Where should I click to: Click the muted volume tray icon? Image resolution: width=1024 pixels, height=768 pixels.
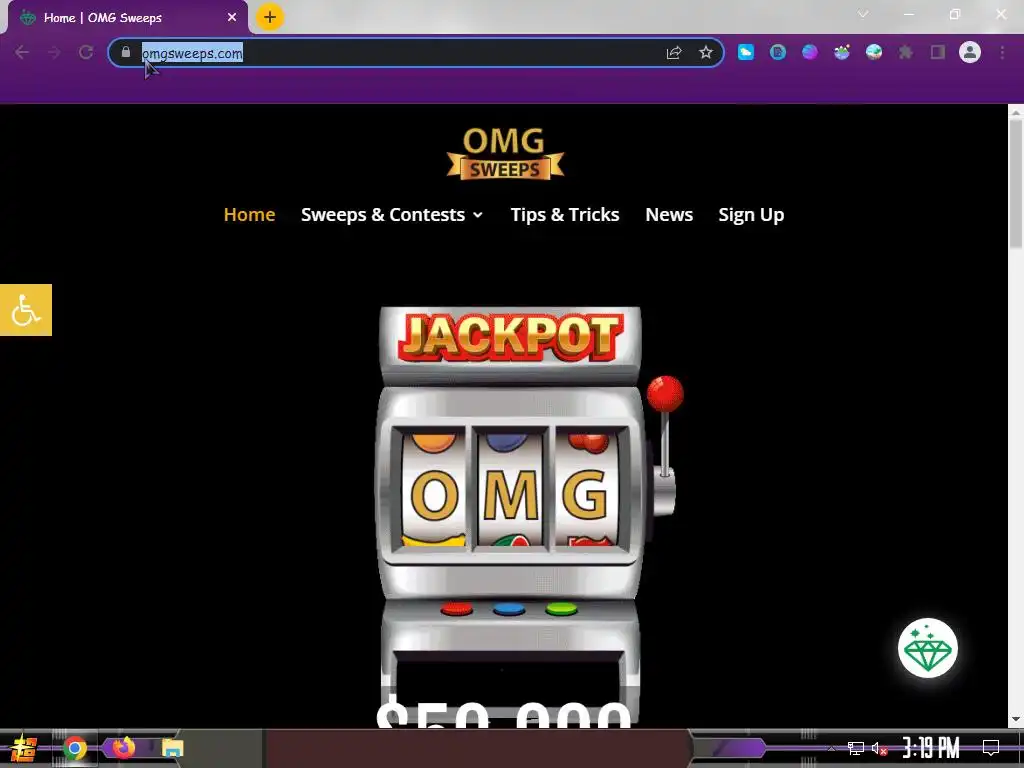click(880, 748)
